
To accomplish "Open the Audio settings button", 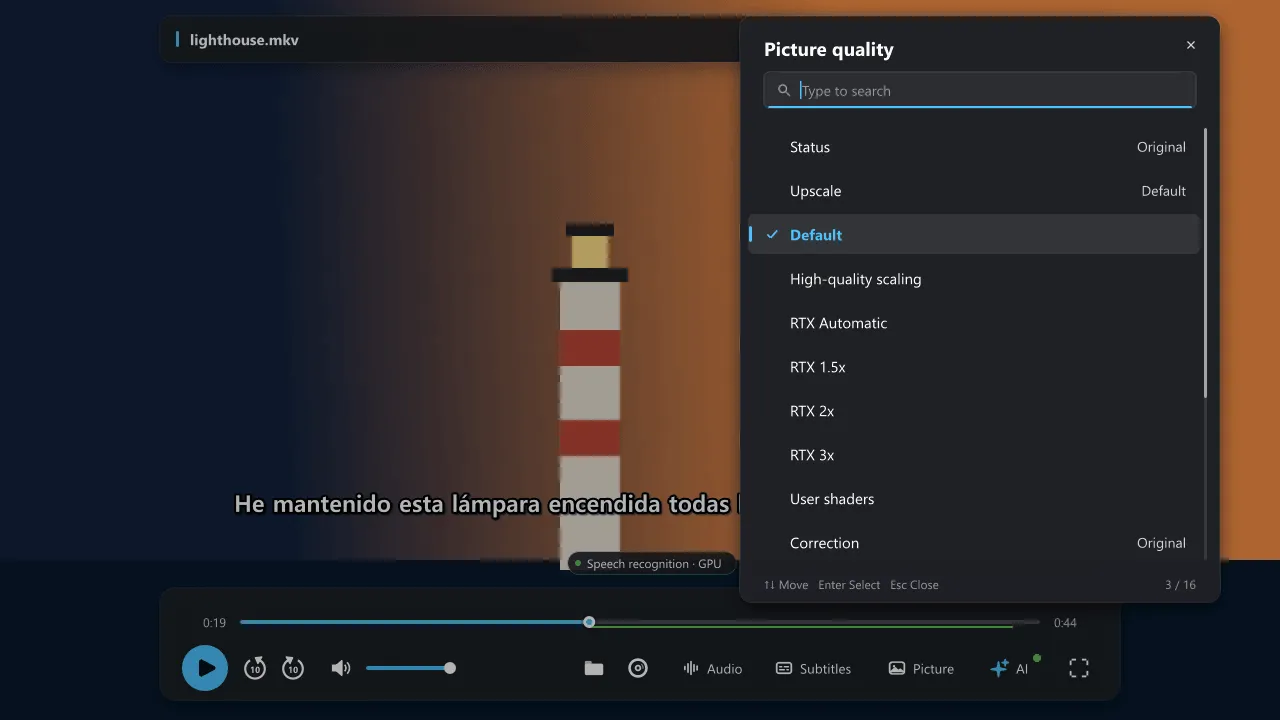I will tap(712, 668).
